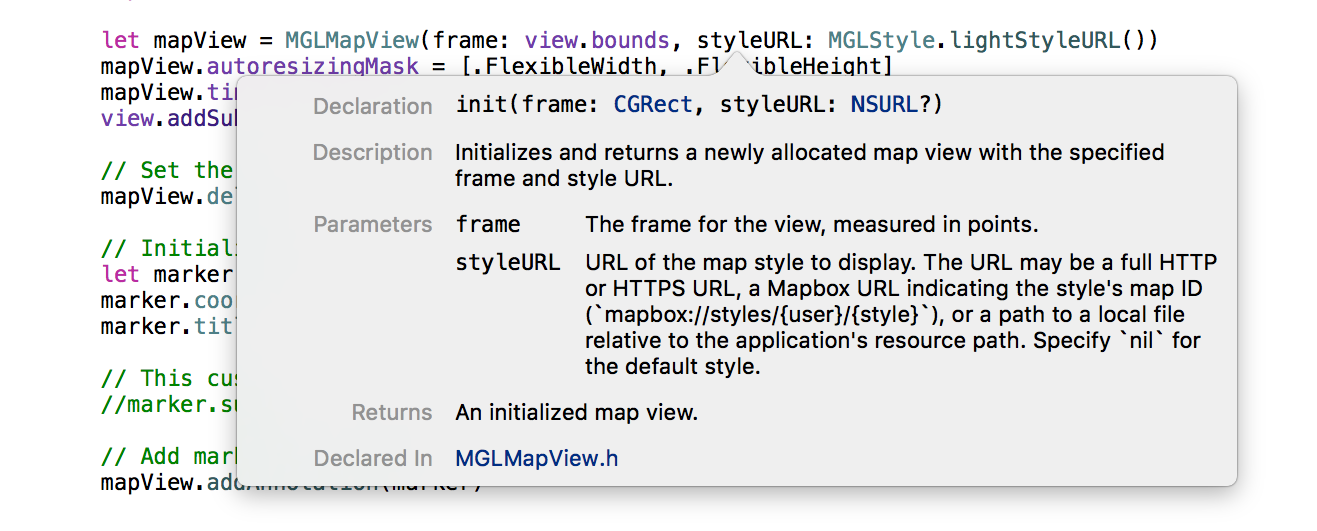Click the mapbox://styles URL example text
The height and width of the screenshot is (531, 1317).
[x=765, y=315]
